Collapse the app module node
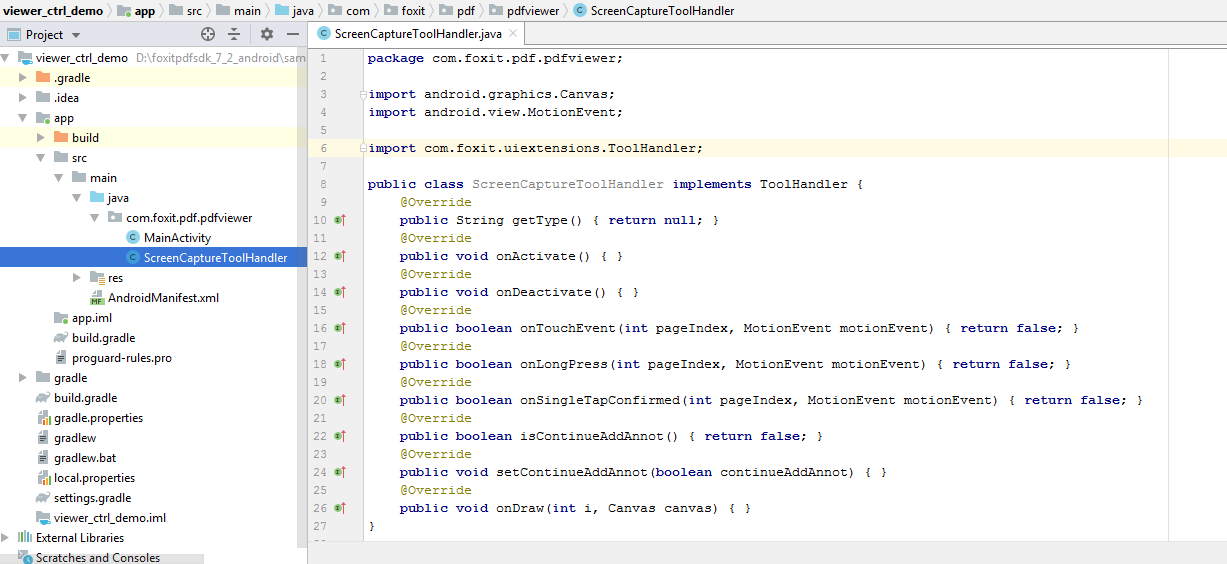The width and height of the screenshot is (1227, 564). tap(23, 118)
